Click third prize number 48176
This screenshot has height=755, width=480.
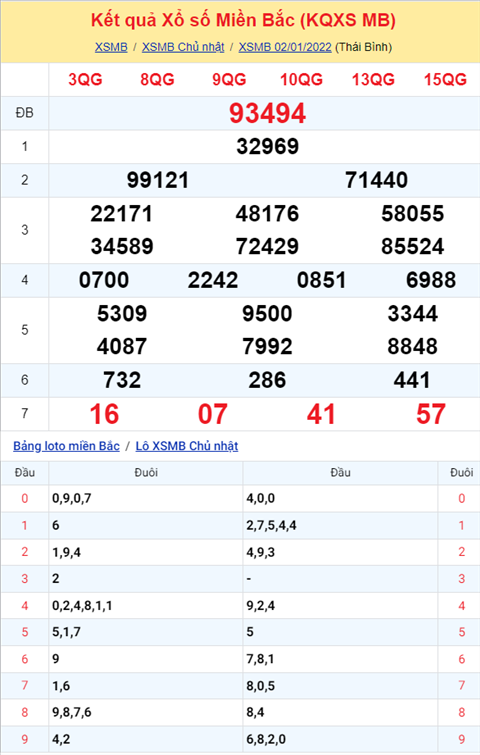pos(267,214)
